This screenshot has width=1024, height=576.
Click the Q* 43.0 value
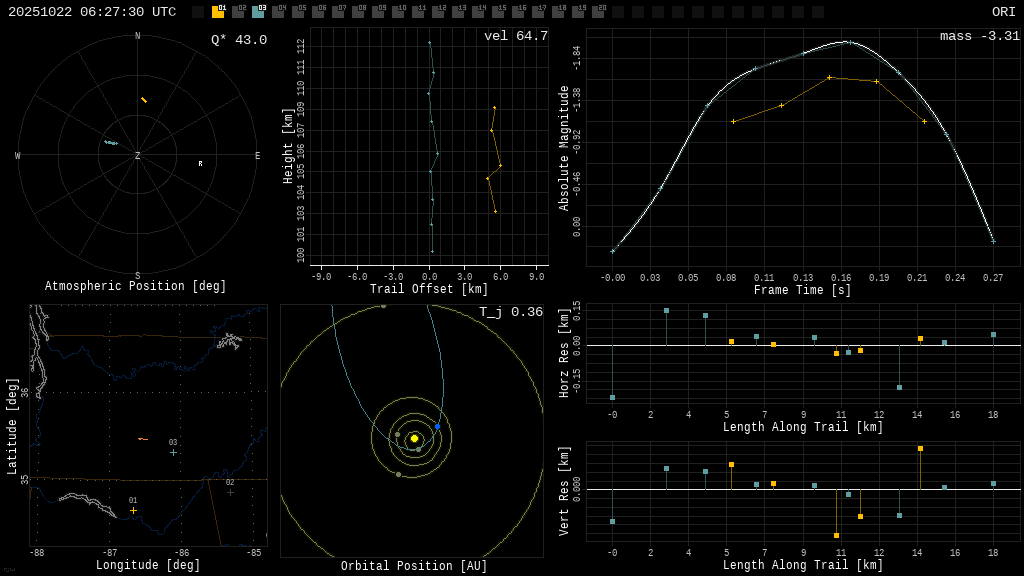pyautogui.click(x=238, y=40)
